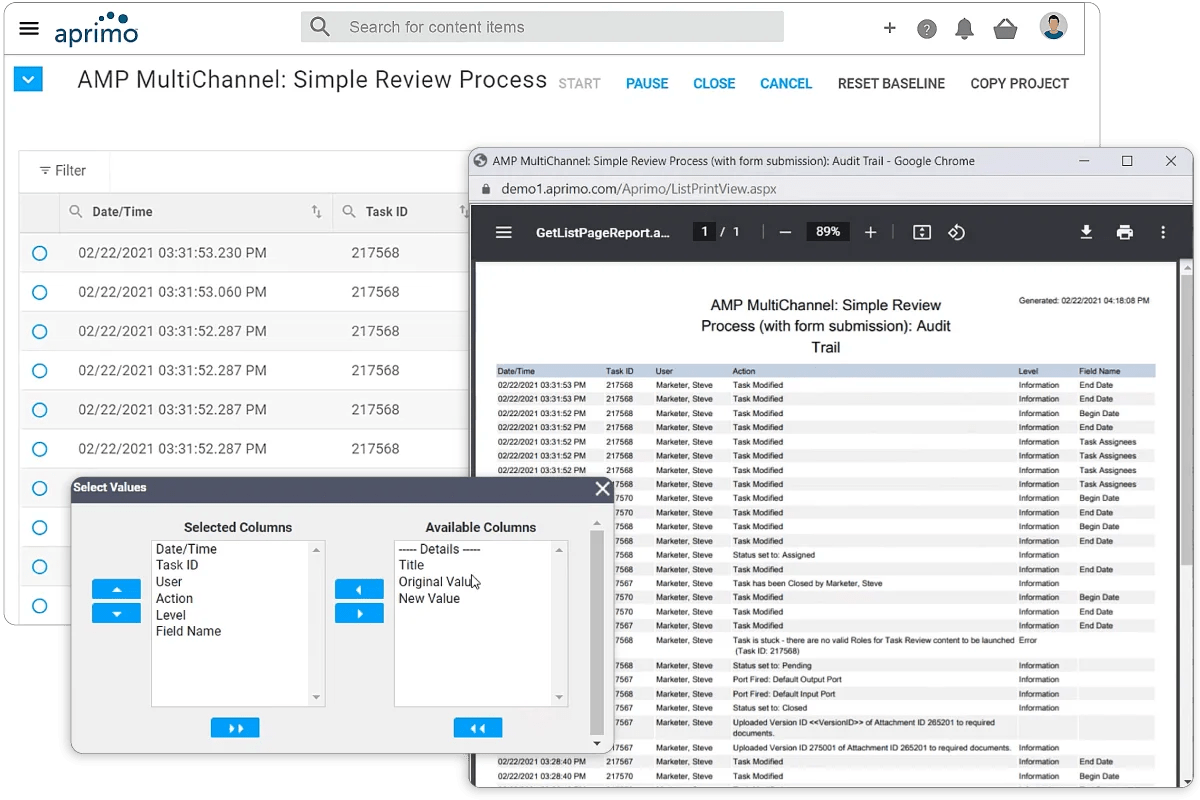The image size is (1200, 800).
Task: Select Task ID in Selected Columns
Action: (x=177, y=565)
